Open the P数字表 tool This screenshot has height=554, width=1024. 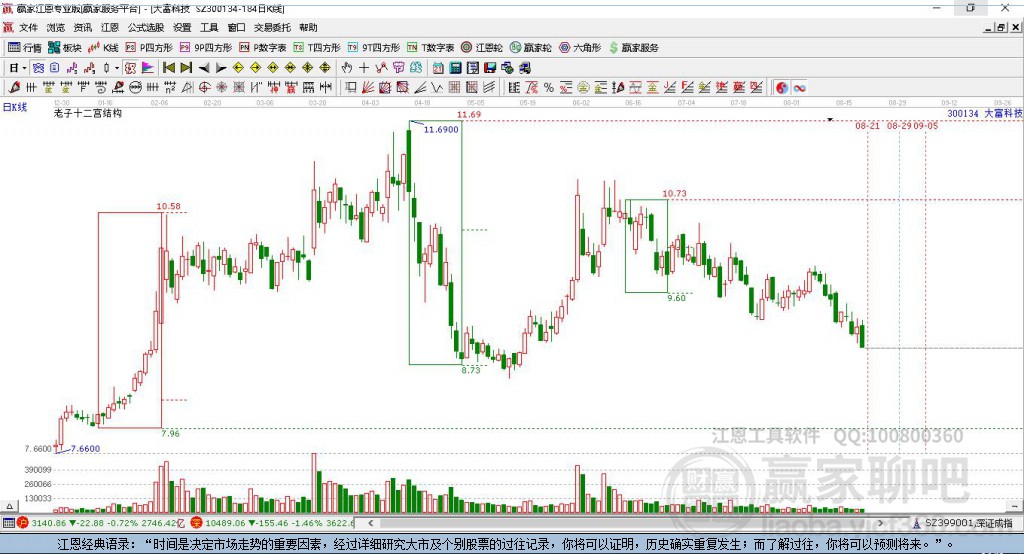[x=263, y=48]
